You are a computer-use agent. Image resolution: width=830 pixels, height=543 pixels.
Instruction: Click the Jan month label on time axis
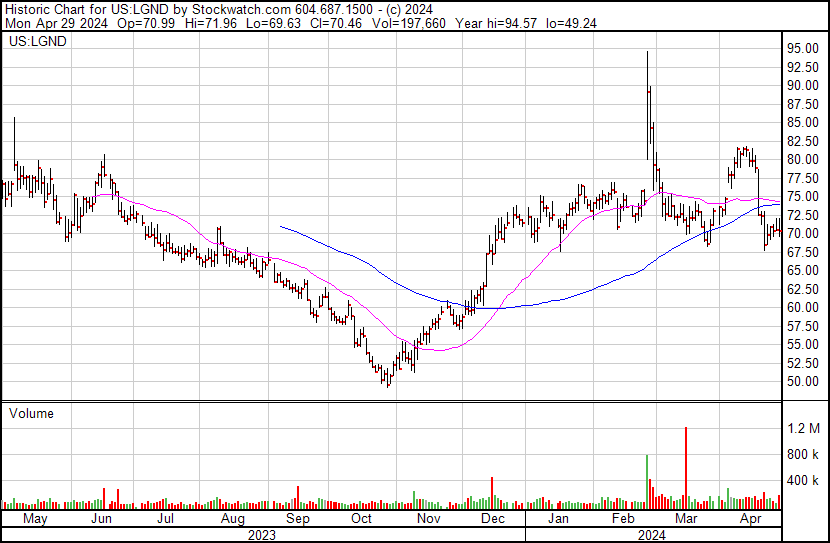[x=558, y=519]
